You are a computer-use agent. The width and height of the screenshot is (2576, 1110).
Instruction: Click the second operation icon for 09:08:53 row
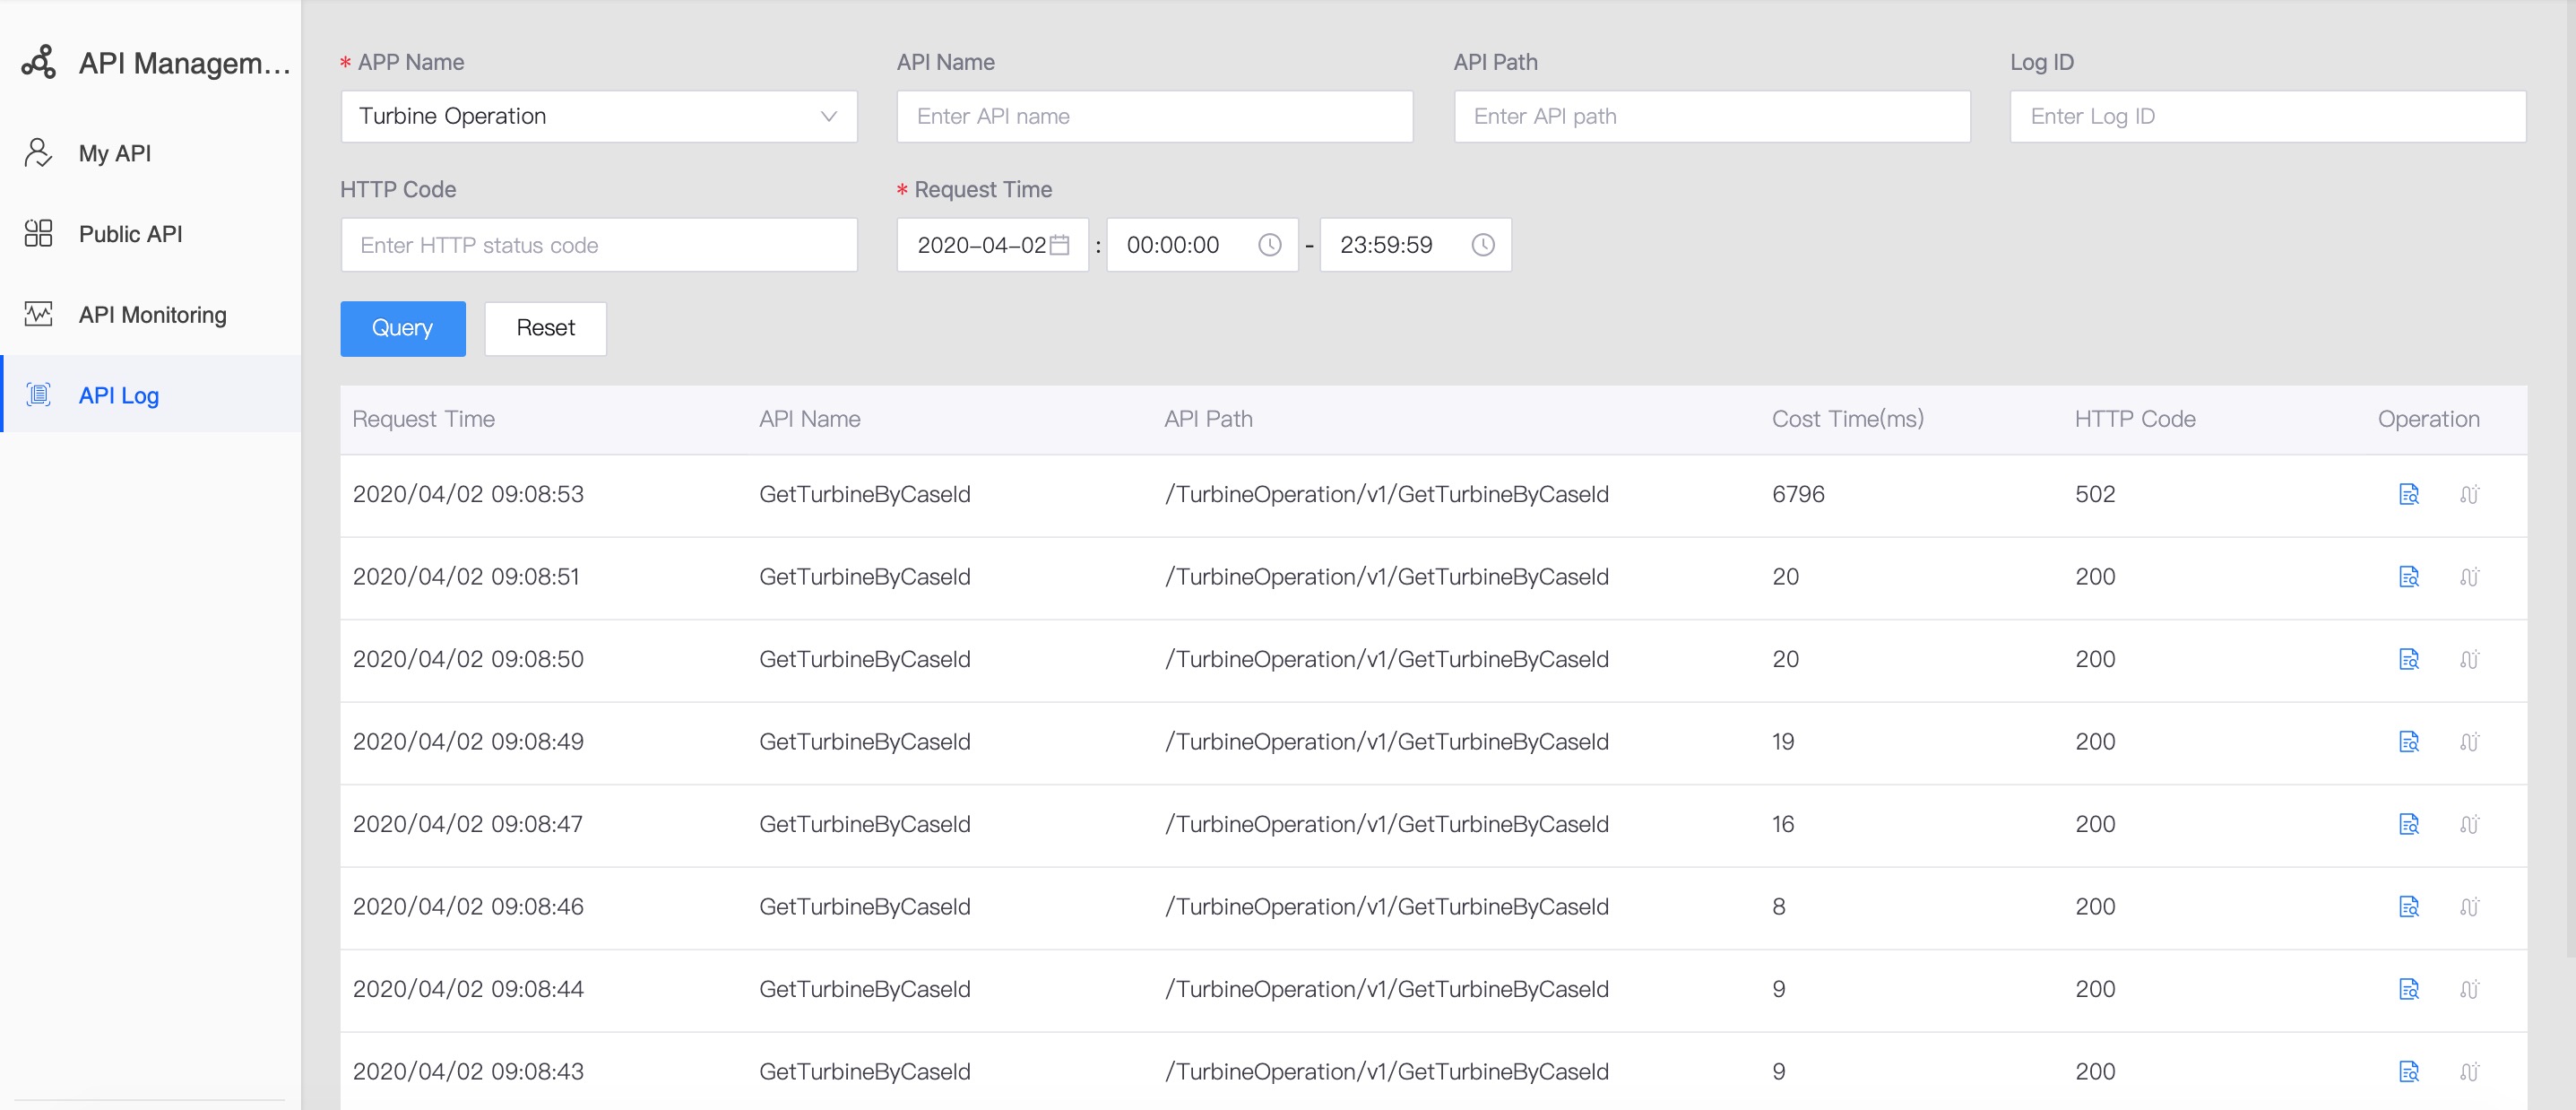pos(2469,494)
